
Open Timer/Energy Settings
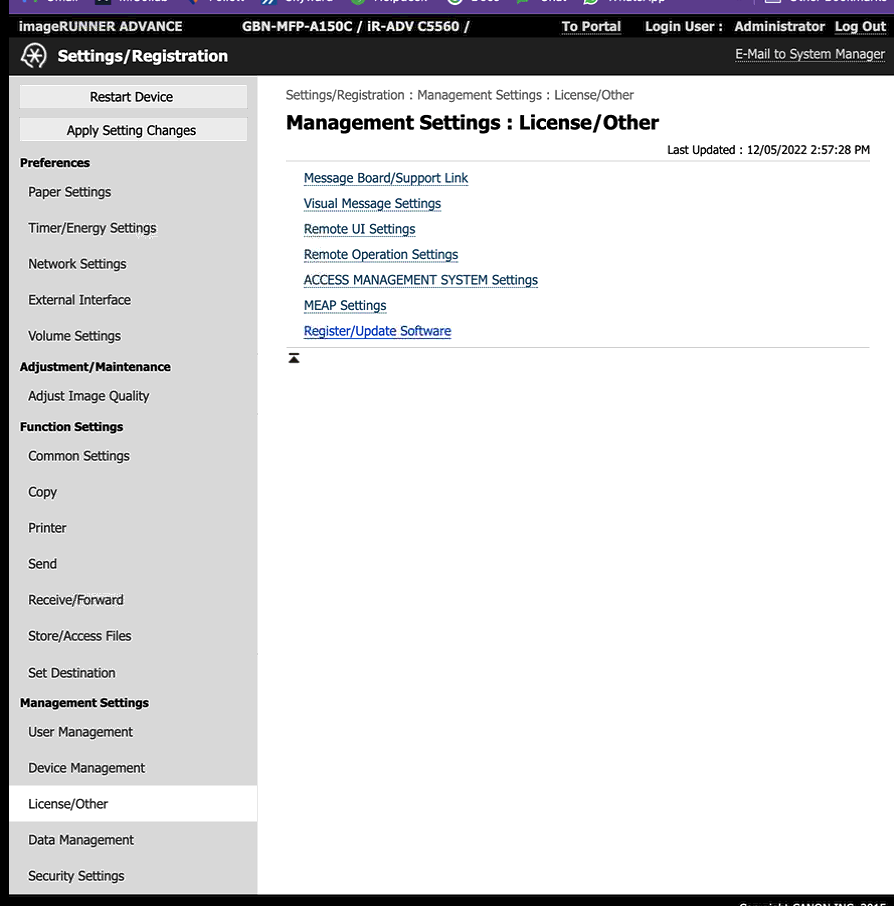coord(92,228)
